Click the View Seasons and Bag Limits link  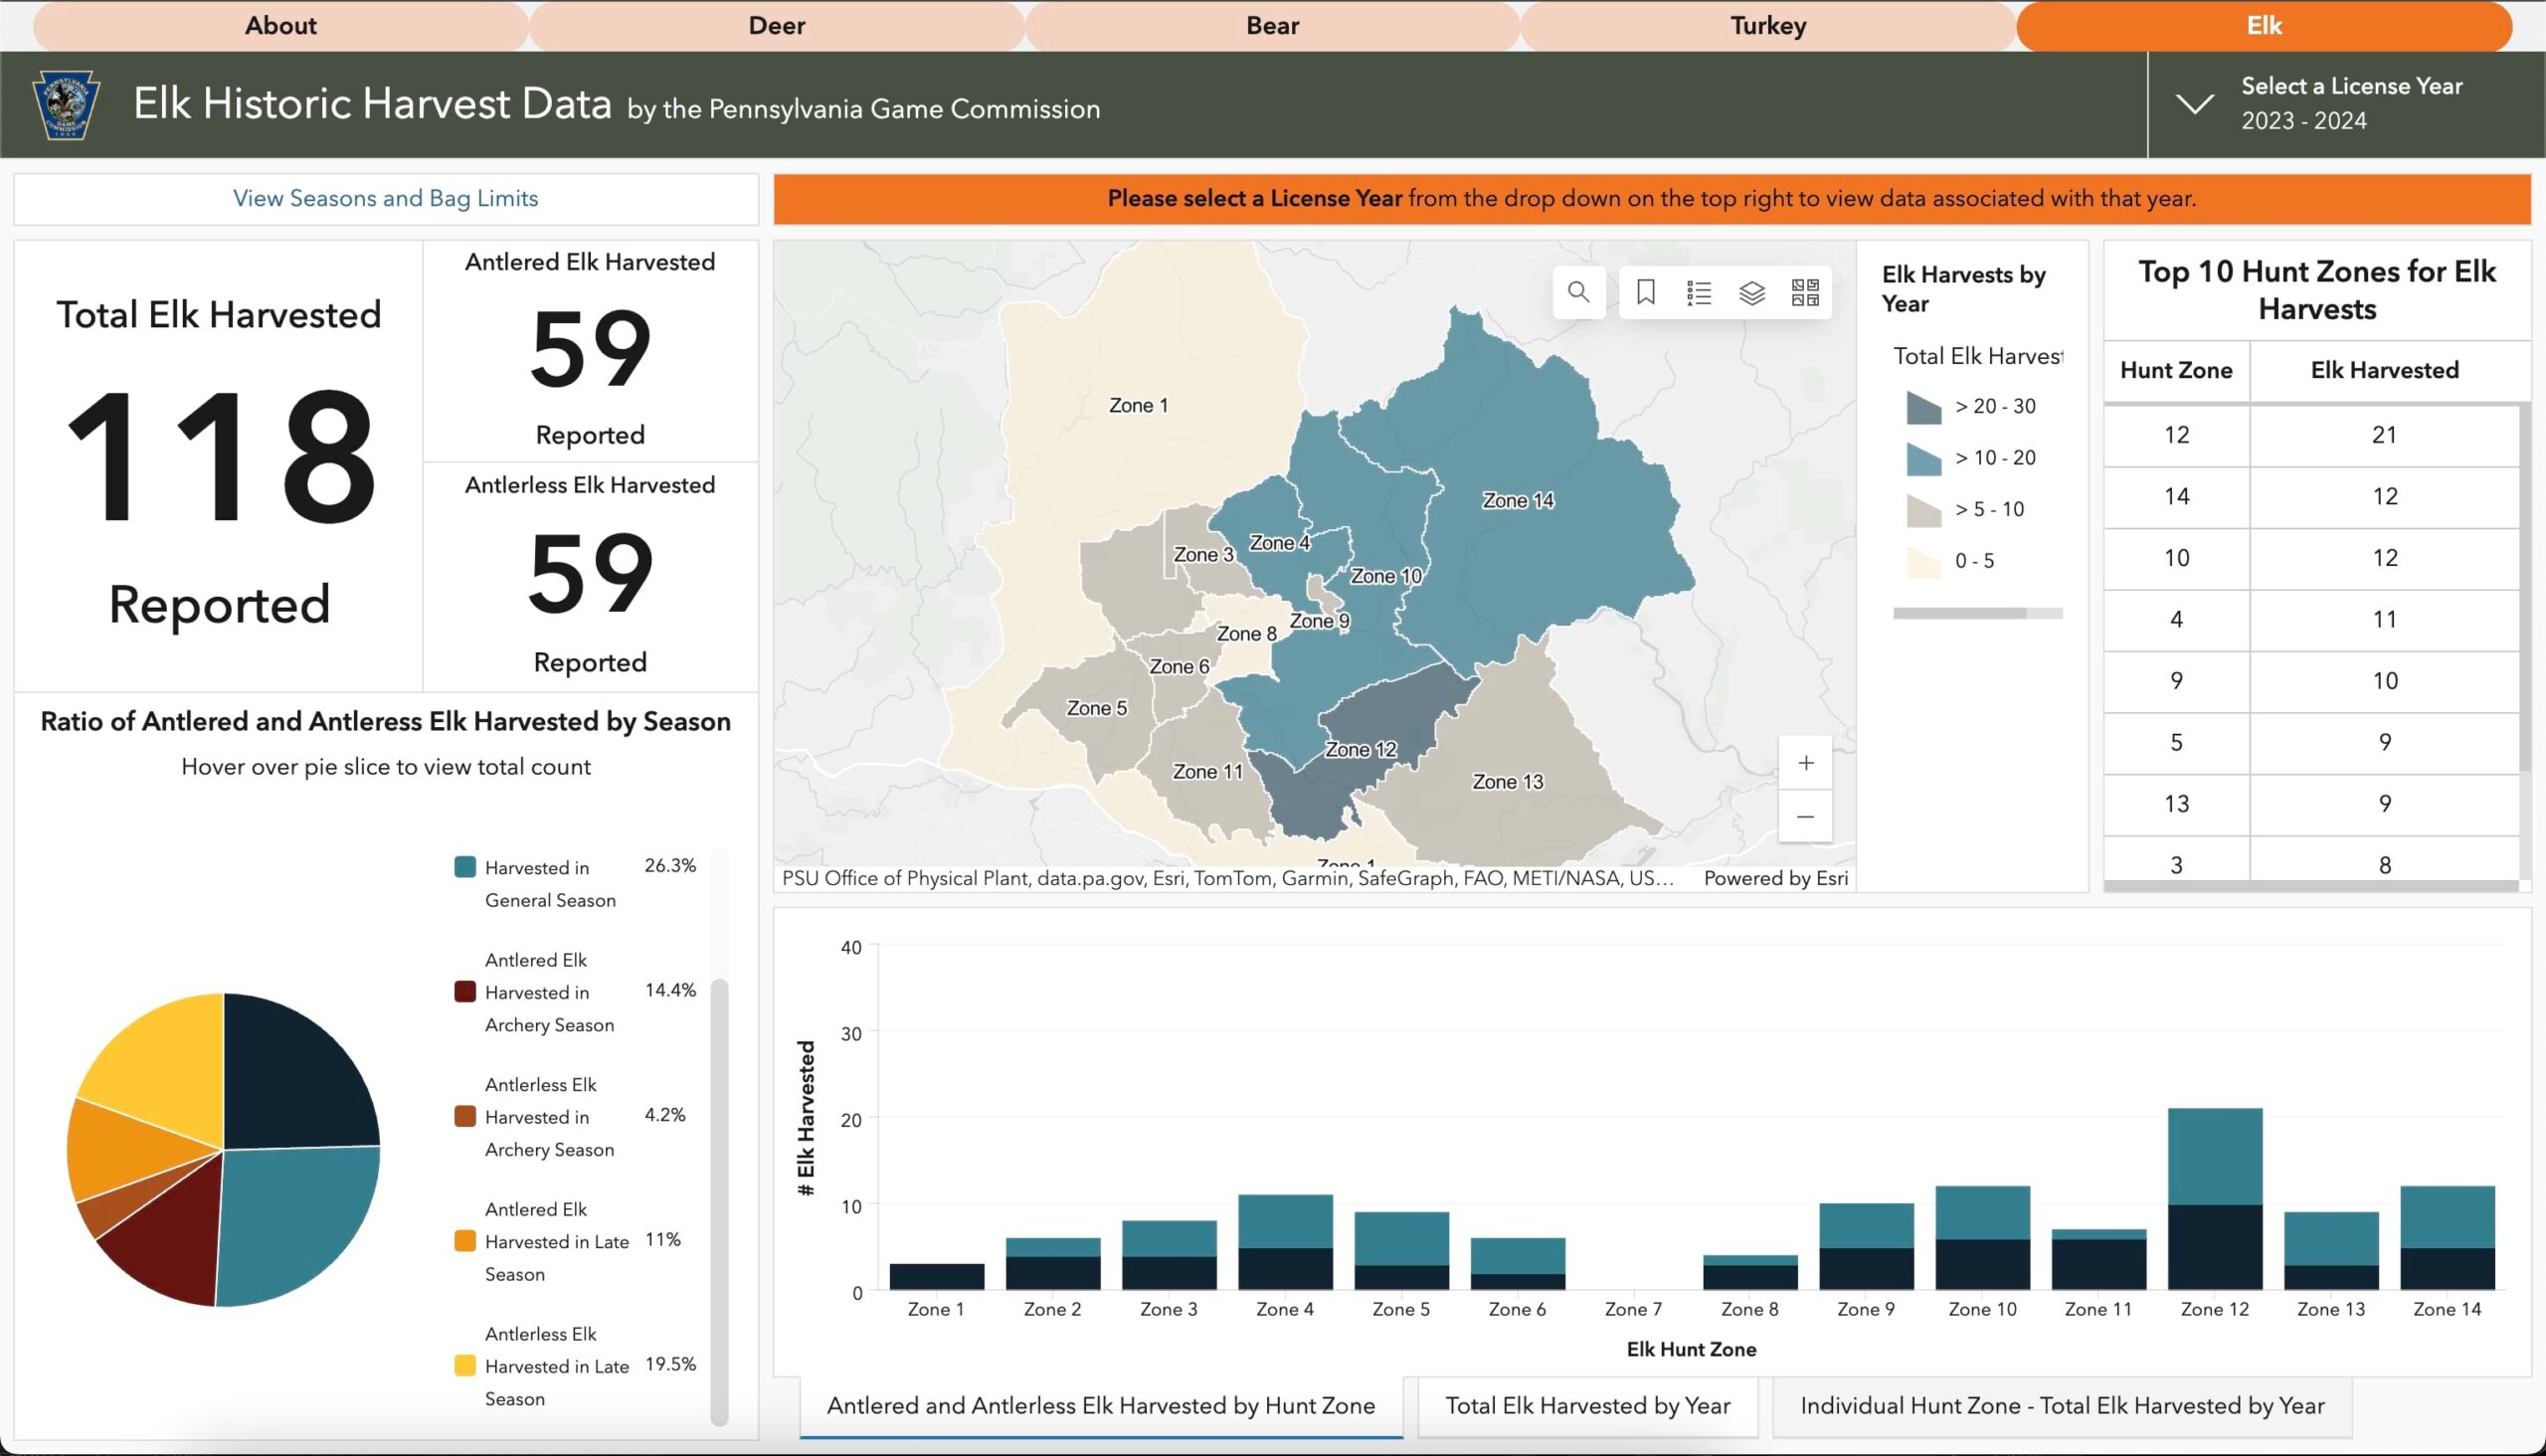click(x=385, y=198)
